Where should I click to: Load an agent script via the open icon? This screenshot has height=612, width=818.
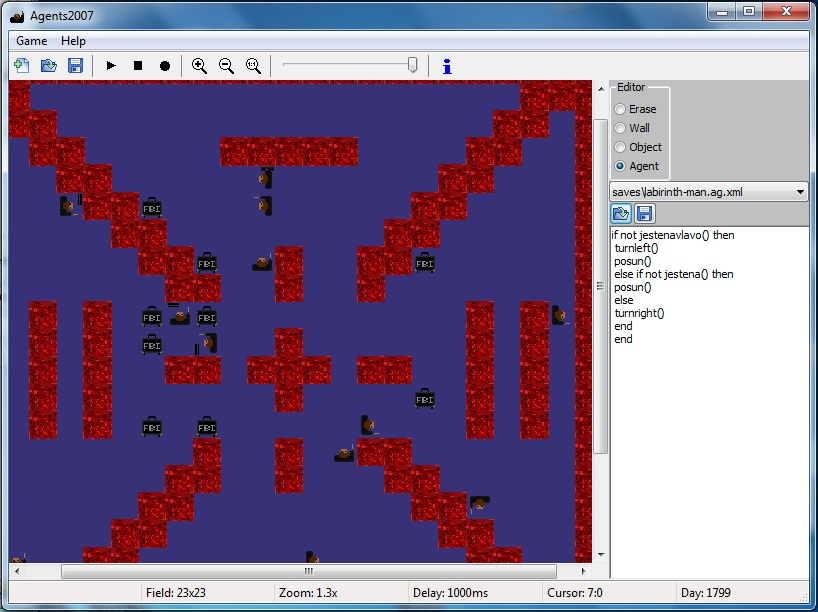pyautogui.click(x=620, y=213)
